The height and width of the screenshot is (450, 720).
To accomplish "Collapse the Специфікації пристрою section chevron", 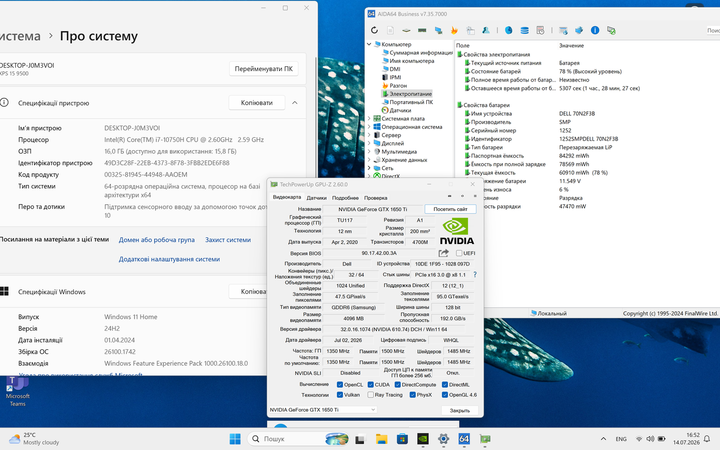I will [295, 102].
